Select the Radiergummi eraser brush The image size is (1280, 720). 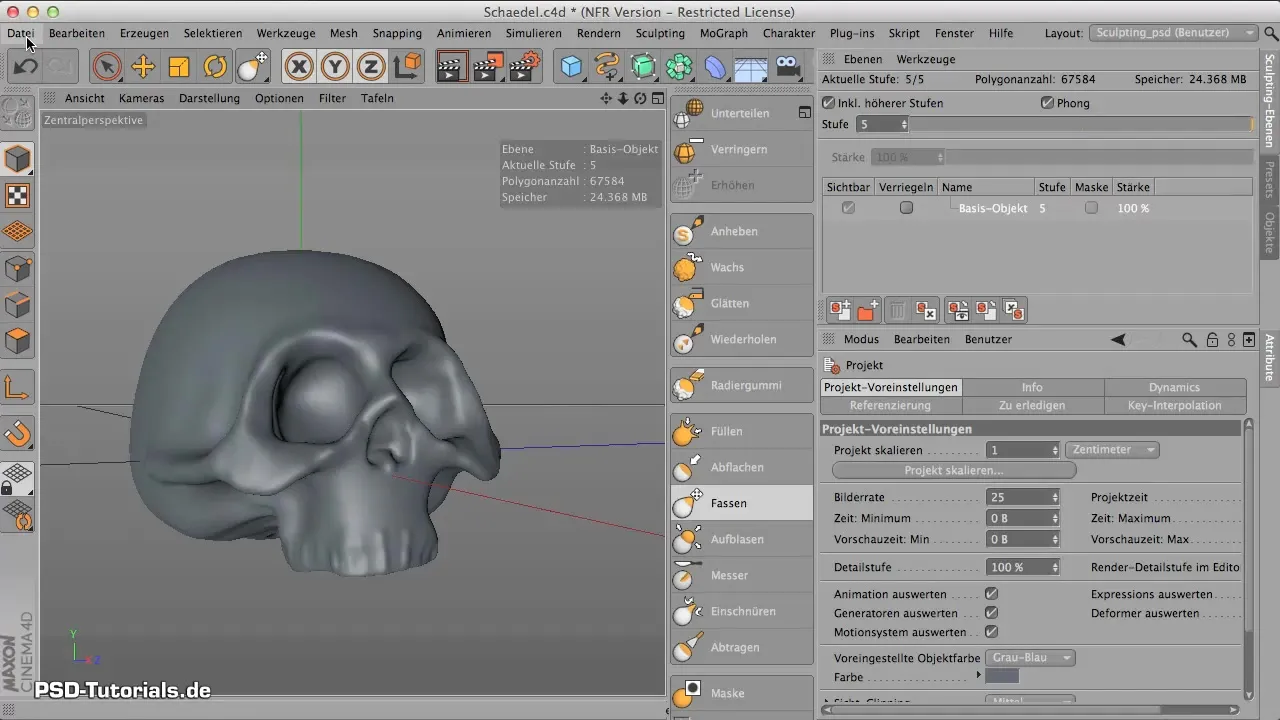741,386
